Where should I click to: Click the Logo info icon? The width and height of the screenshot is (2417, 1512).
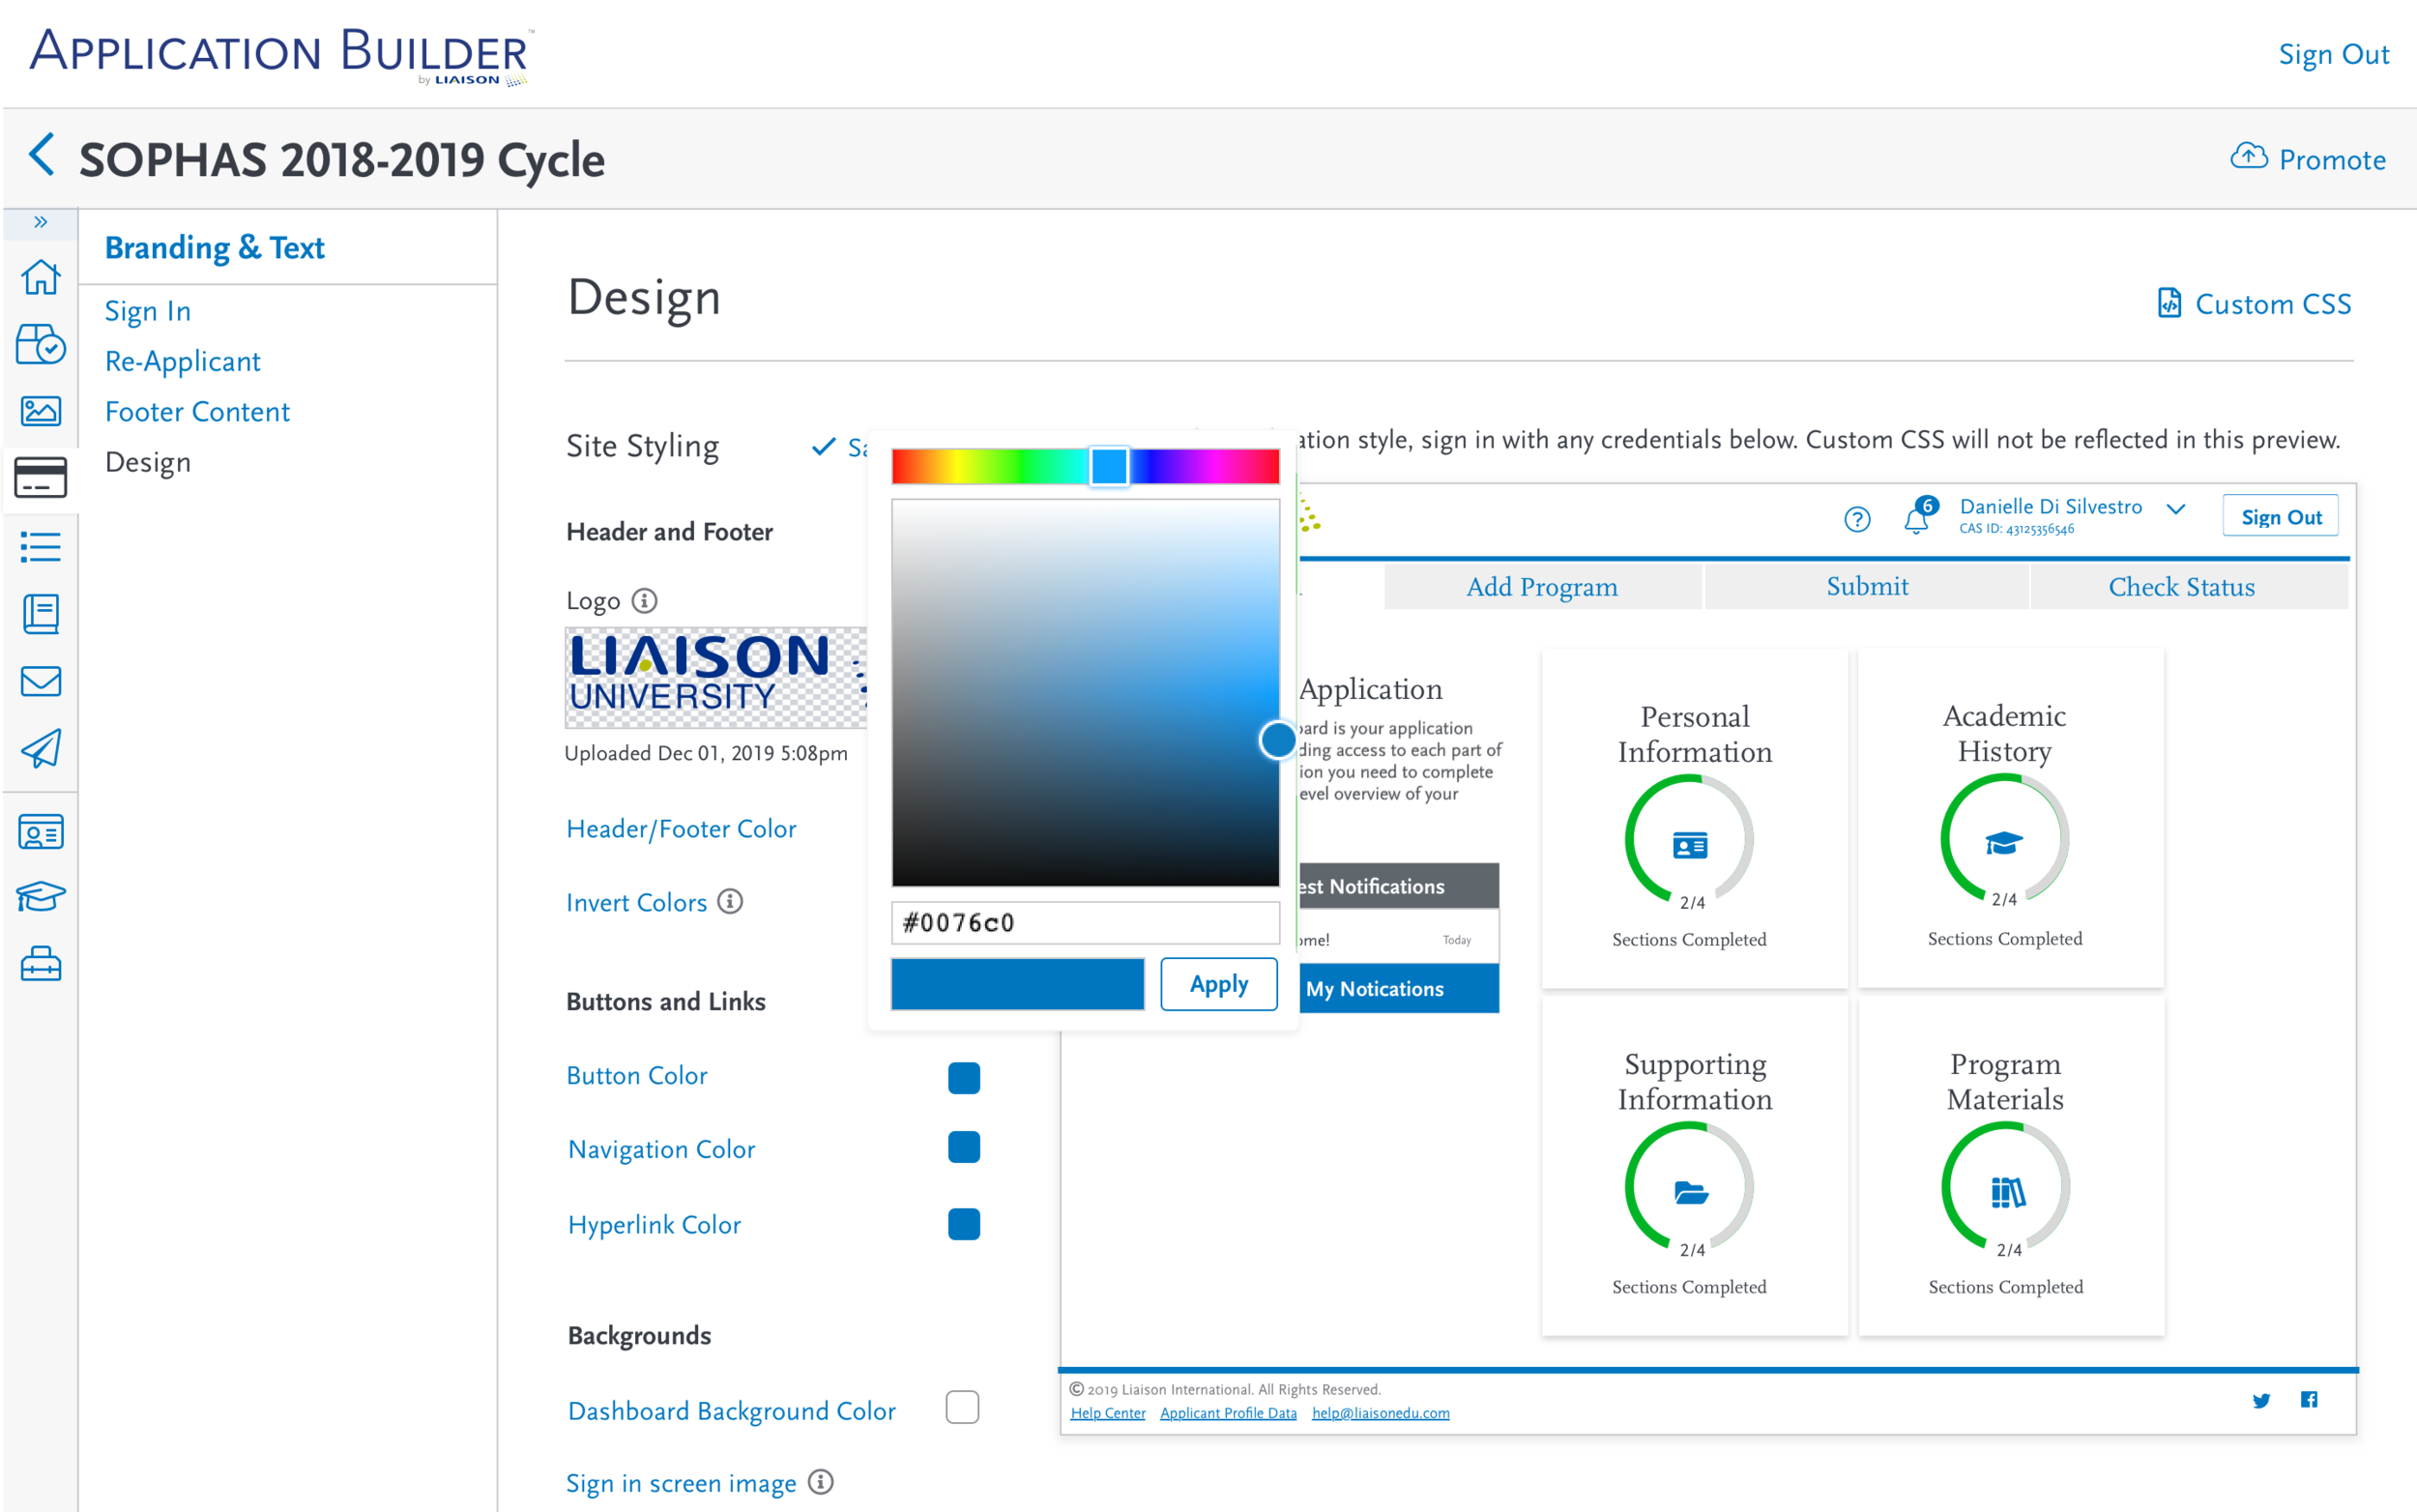[x=645, y=600]
